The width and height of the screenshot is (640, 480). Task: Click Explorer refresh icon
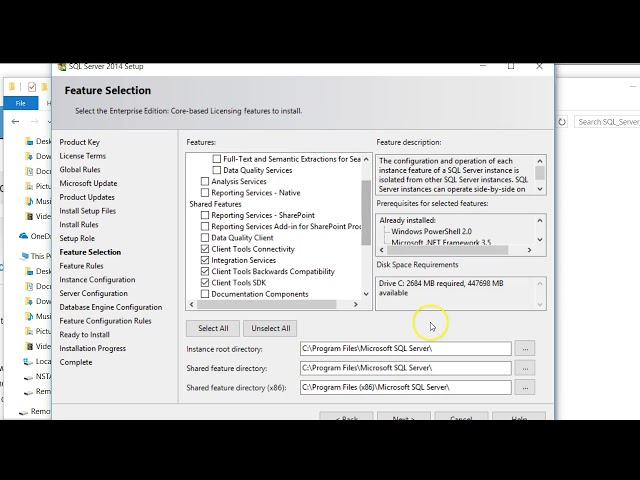coord(562,122)
